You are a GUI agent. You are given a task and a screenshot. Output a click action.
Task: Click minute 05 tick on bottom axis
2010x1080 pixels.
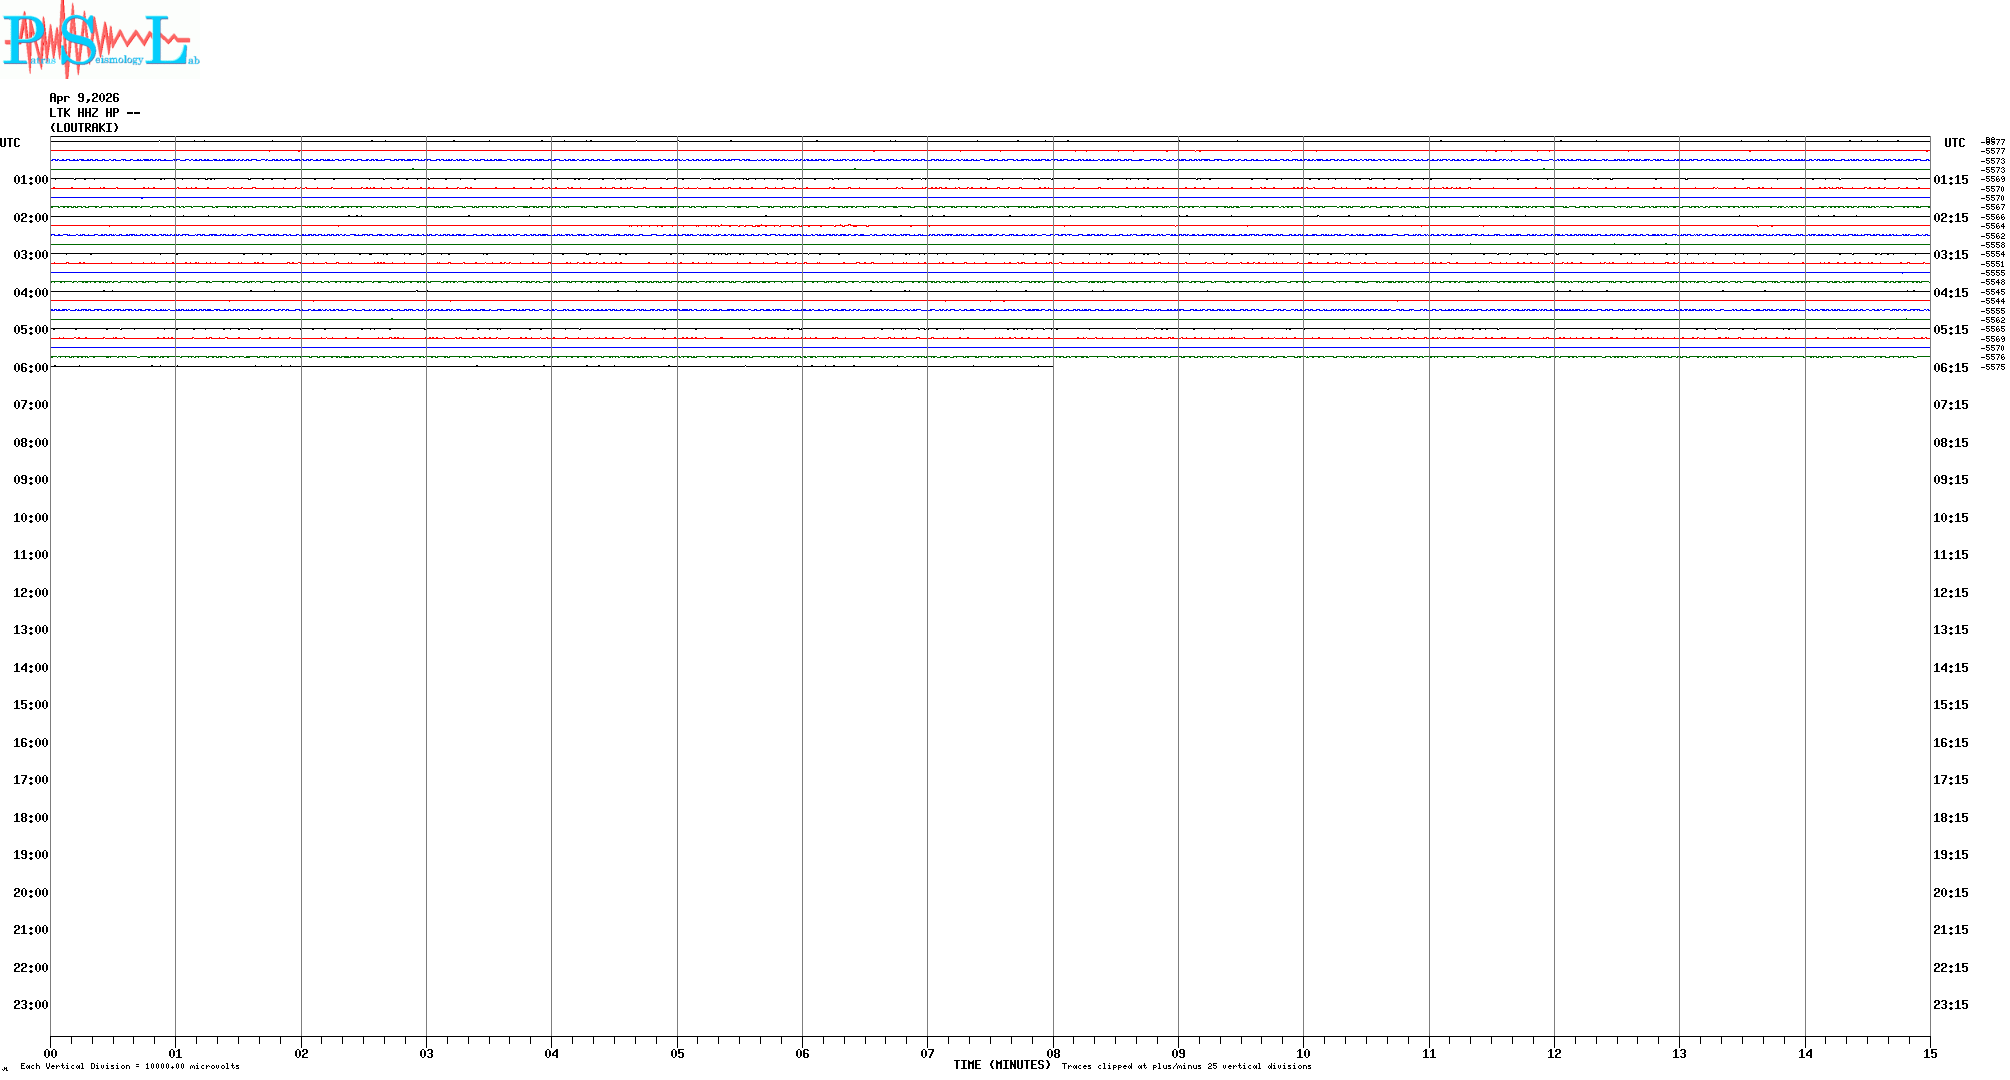tap(677, 1053)
